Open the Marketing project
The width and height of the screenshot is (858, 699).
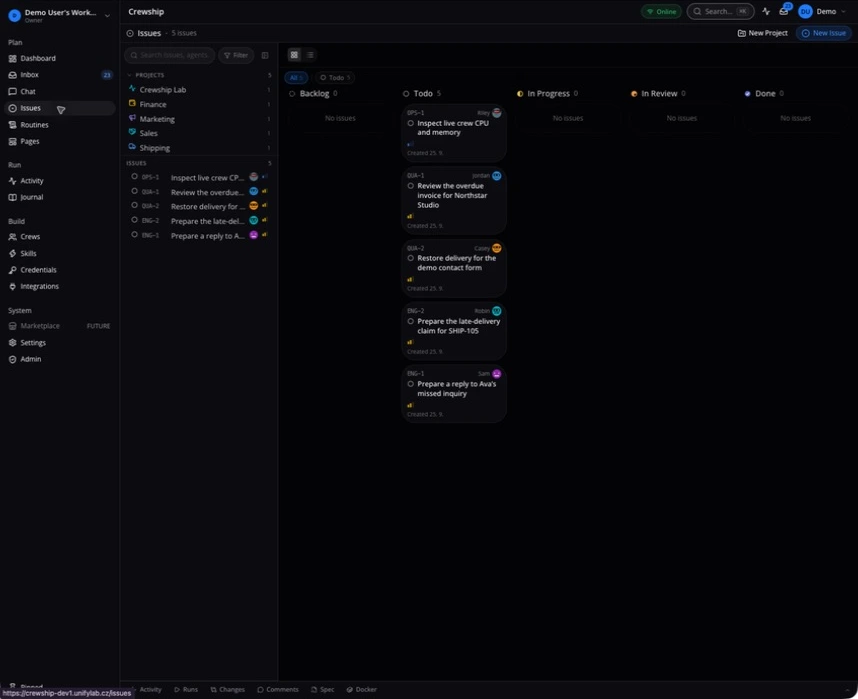coord(200,119)
